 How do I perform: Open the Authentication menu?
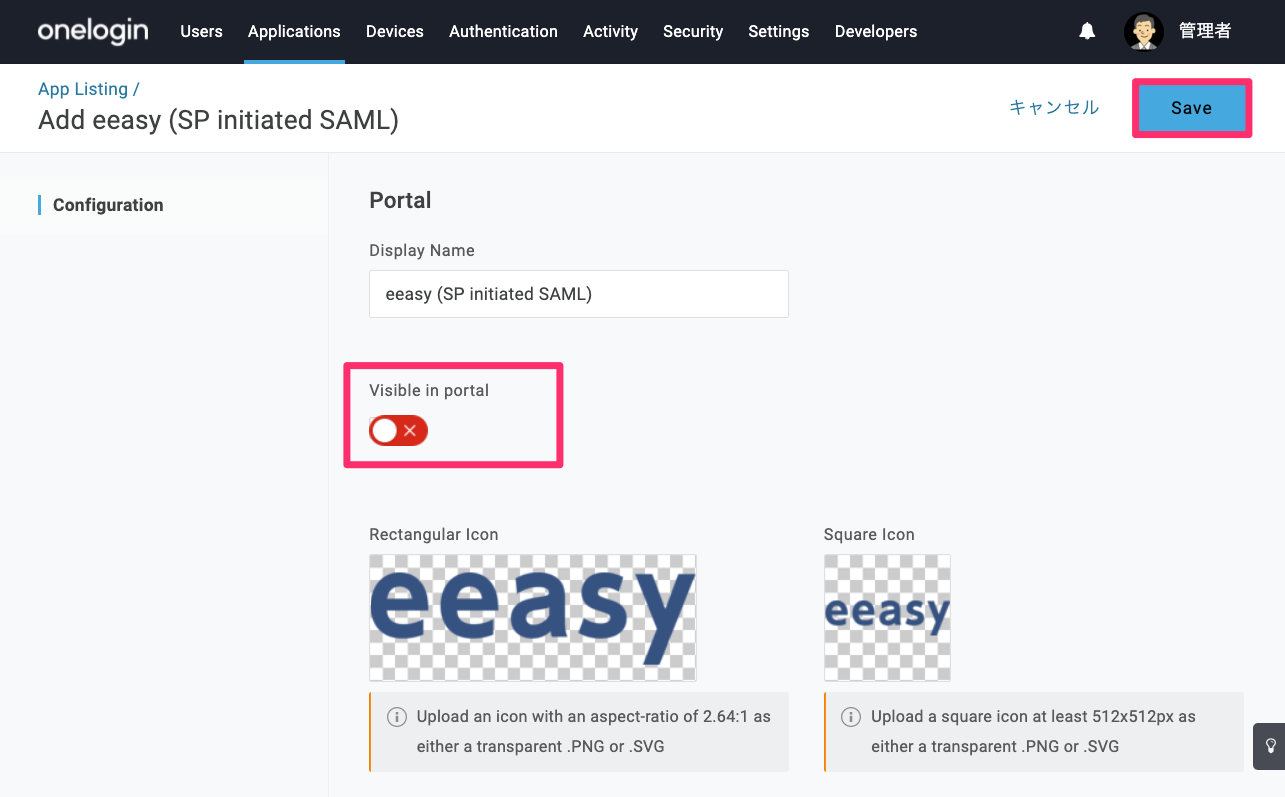coord(503,32)
